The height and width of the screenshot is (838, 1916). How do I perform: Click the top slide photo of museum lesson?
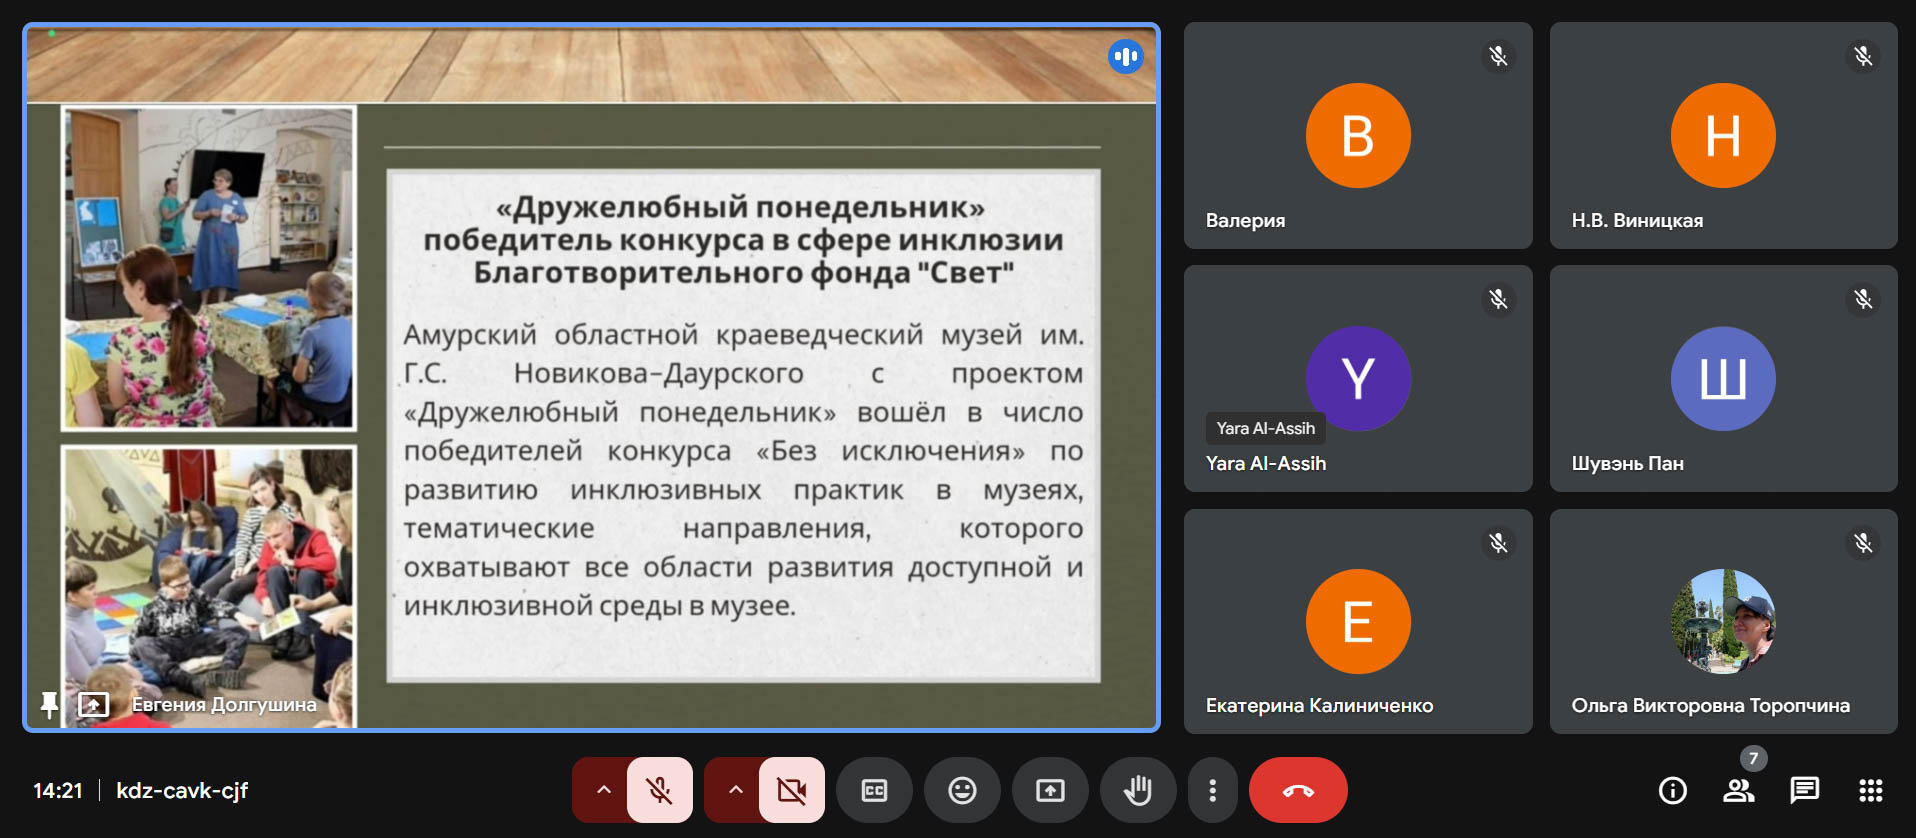(209, 268)
